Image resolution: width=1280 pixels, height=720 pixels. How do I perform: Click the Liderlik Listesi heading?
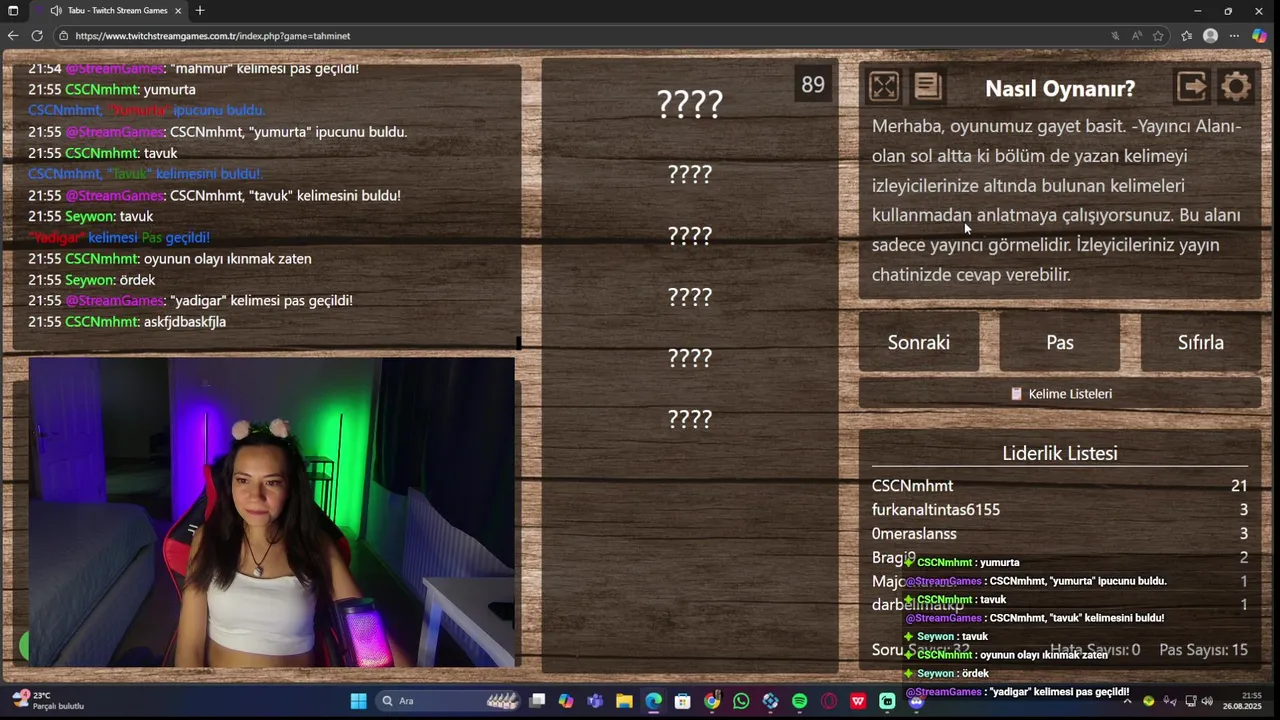coord(1060,453)
